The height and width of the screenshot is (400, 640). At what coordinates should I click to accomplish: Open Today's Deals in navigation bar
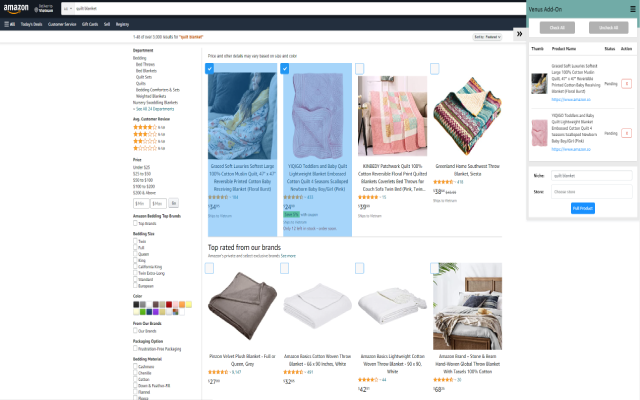coord(31,24)
